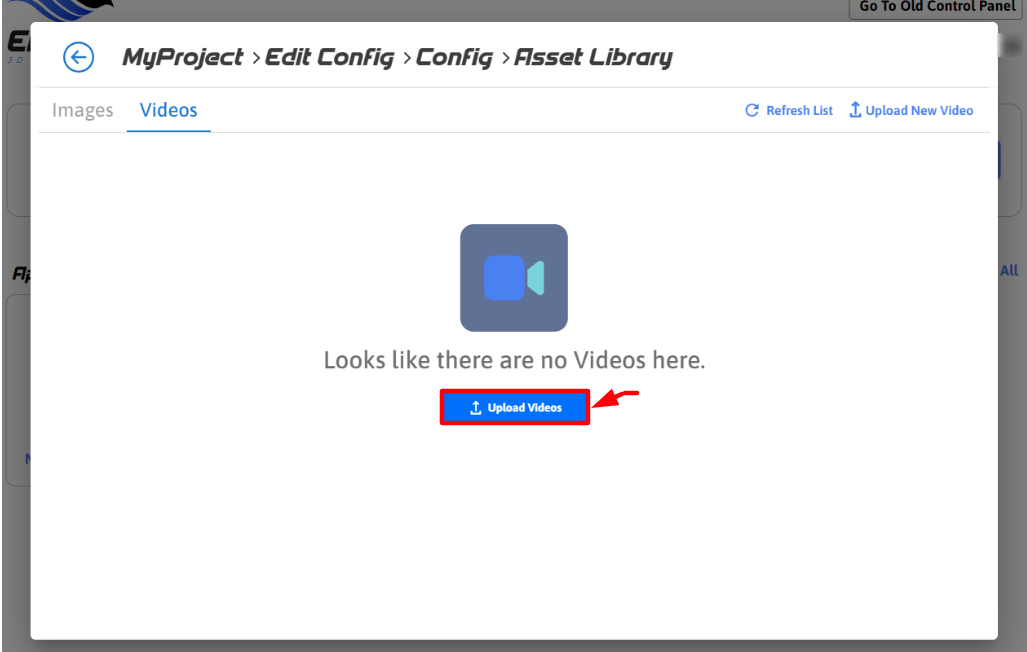Click the video camera placeholder icon

point(514,278)
